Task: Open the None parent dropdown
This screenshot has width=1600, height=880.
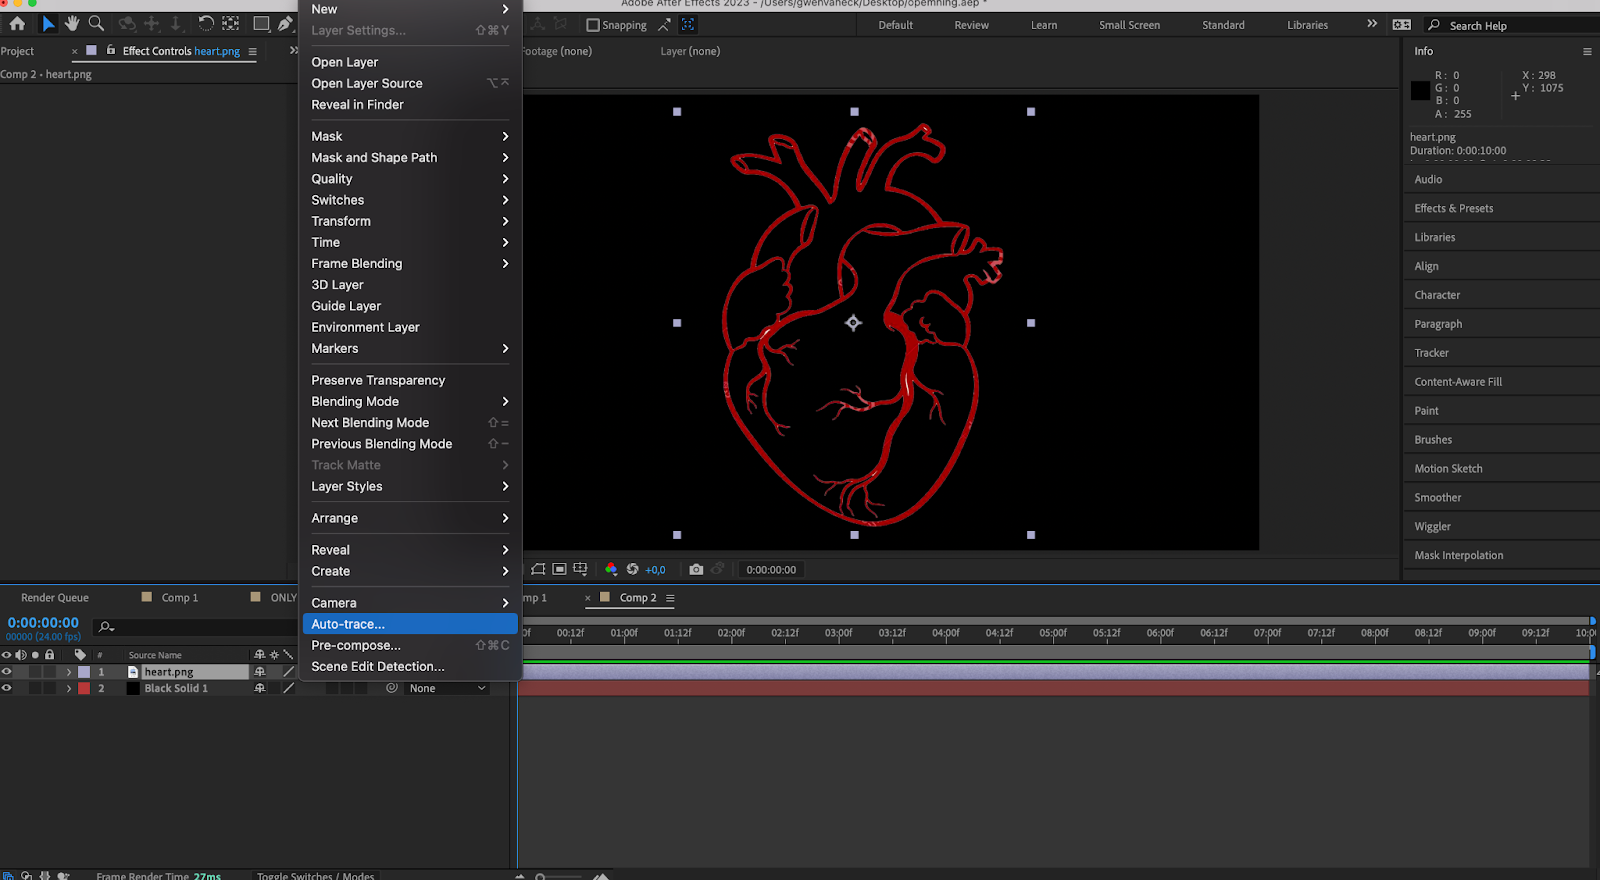Action: [447, 688]
